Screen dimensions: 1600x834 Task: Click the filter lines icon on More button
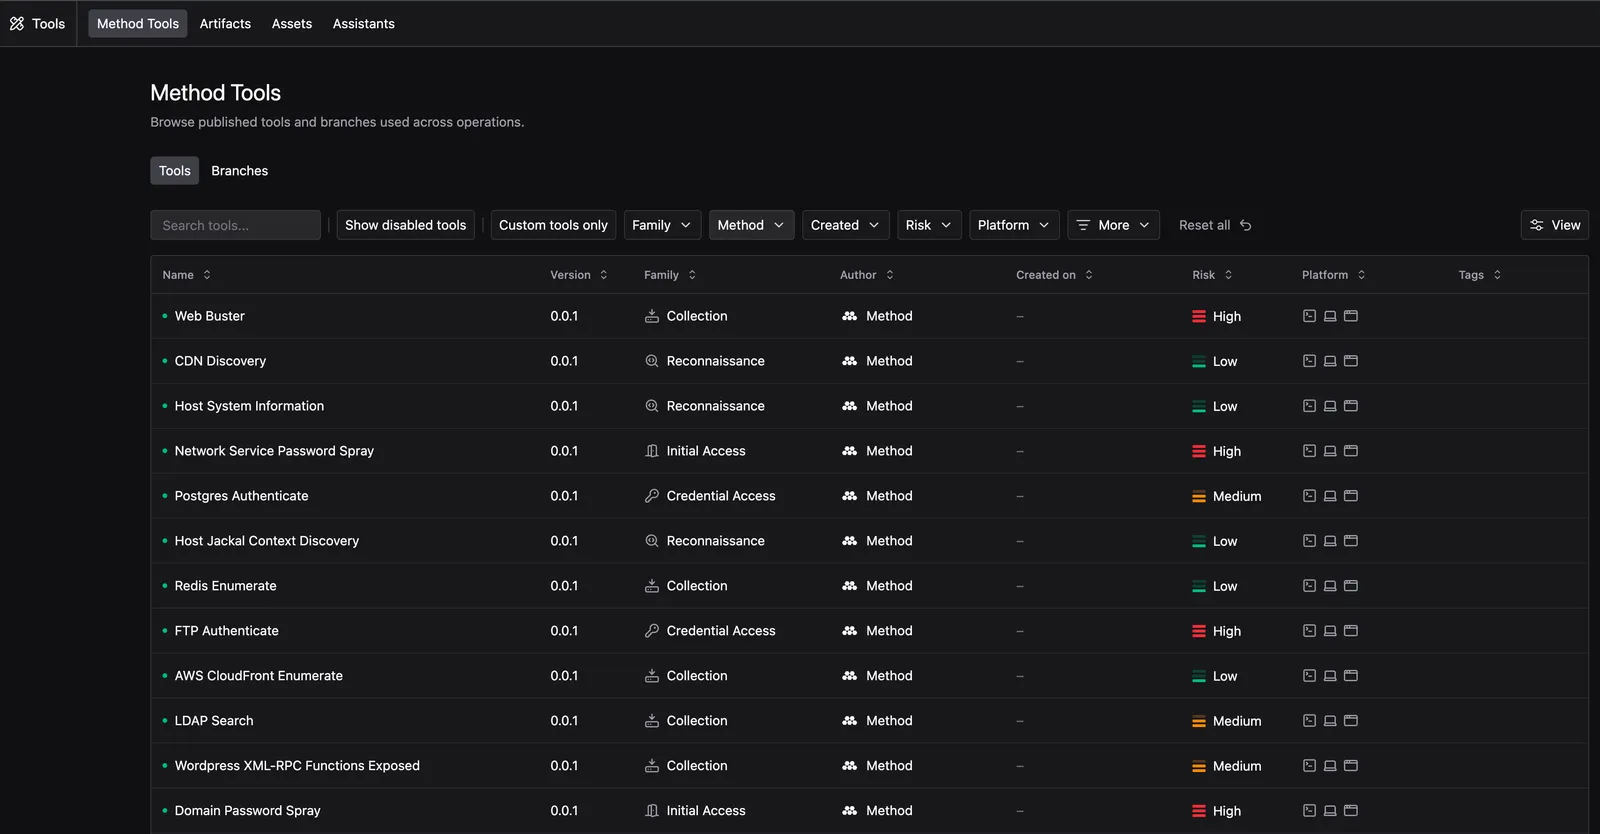[1083, 225]
